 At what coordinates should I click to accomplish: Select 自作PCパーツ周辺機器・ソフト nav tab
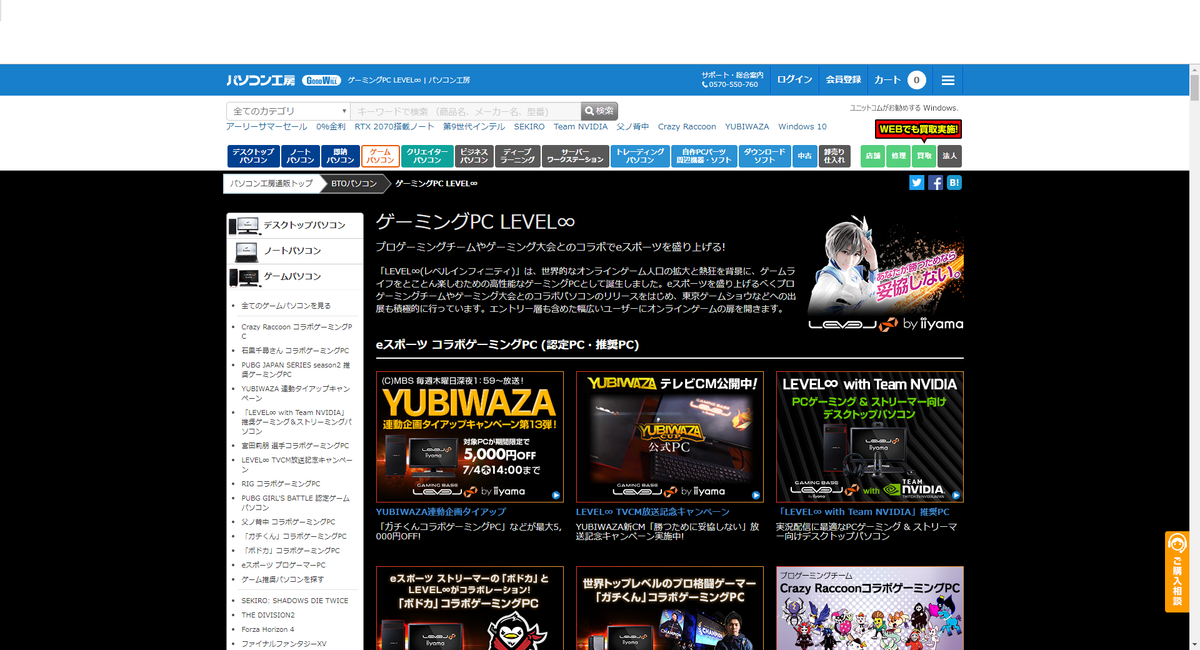(705, 156)
